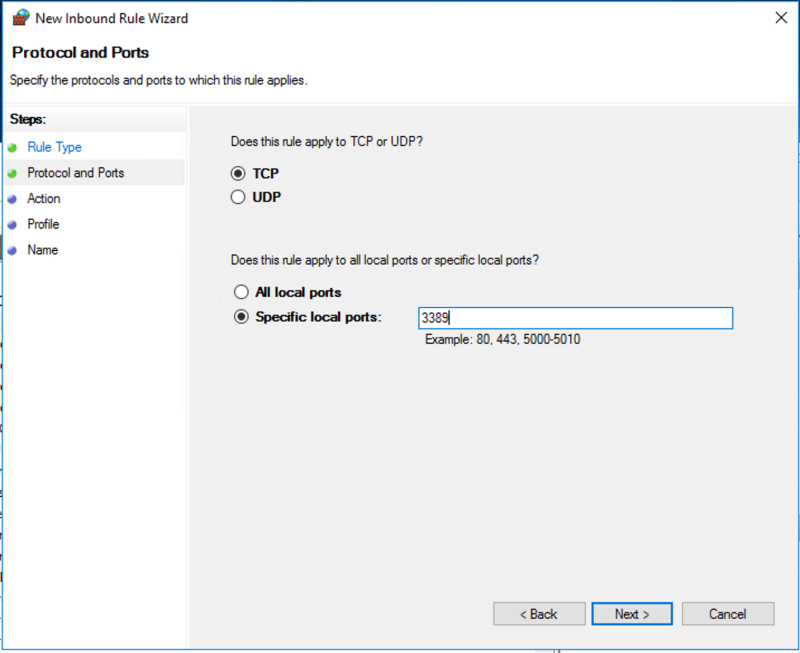
Task: Click the Name step in sidebar
Action: pyautogui.click(x=43, y=250)
